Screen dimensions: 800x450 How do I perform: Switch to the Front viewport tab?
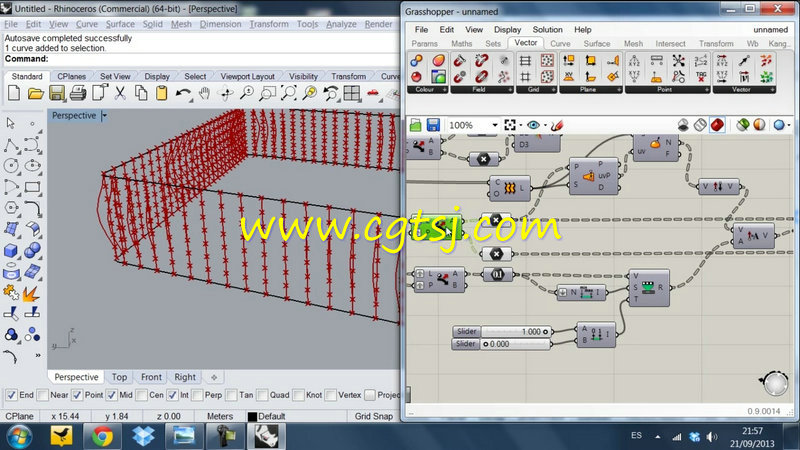[x=151, y=377]
